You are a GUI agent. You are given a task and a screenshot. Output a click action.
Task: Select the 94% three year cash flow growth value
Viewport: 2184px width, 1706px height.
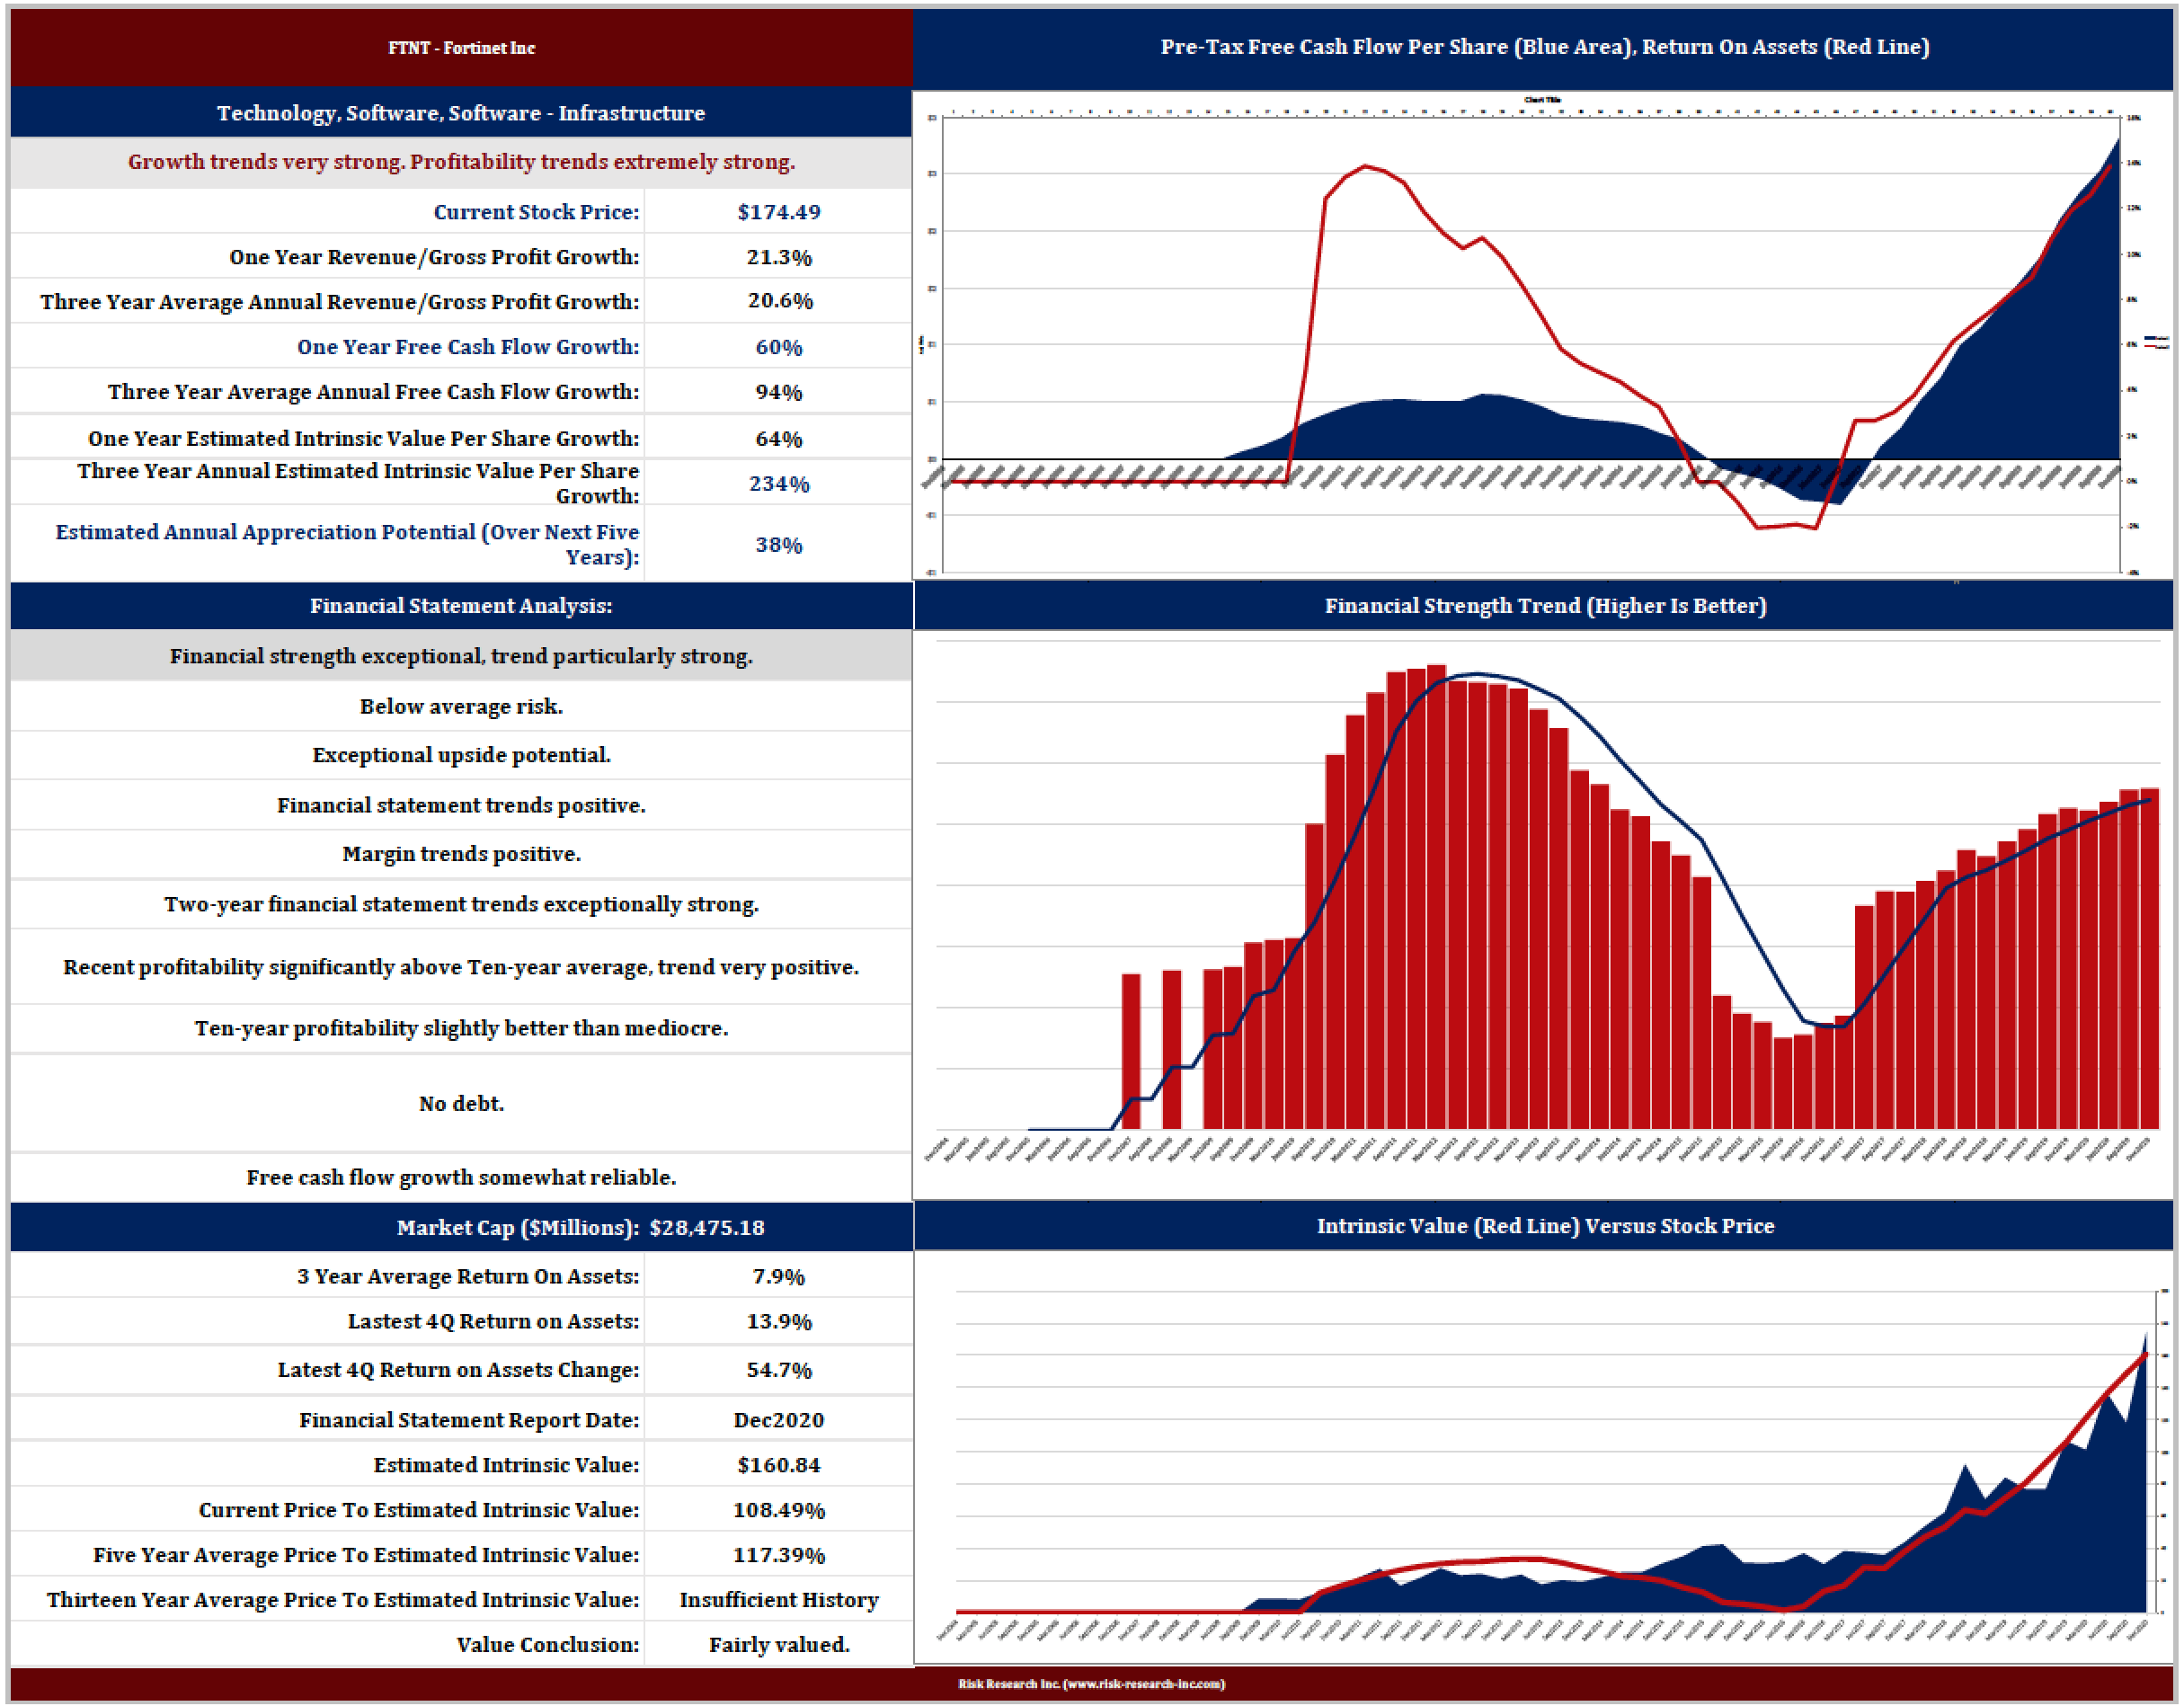tap(779, 392)
